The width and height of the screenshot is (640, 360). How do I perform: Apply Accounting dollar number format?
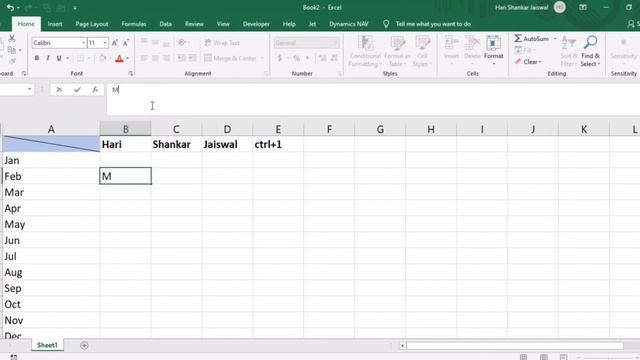(x=280, y=58)
